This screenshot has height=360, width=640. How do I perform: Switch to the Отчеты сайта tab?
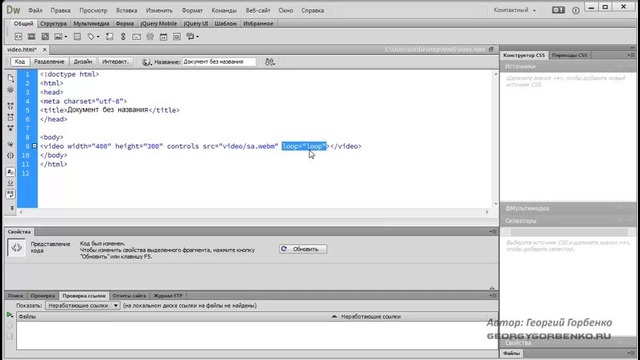pyautogui.click(x=129, y=296)
